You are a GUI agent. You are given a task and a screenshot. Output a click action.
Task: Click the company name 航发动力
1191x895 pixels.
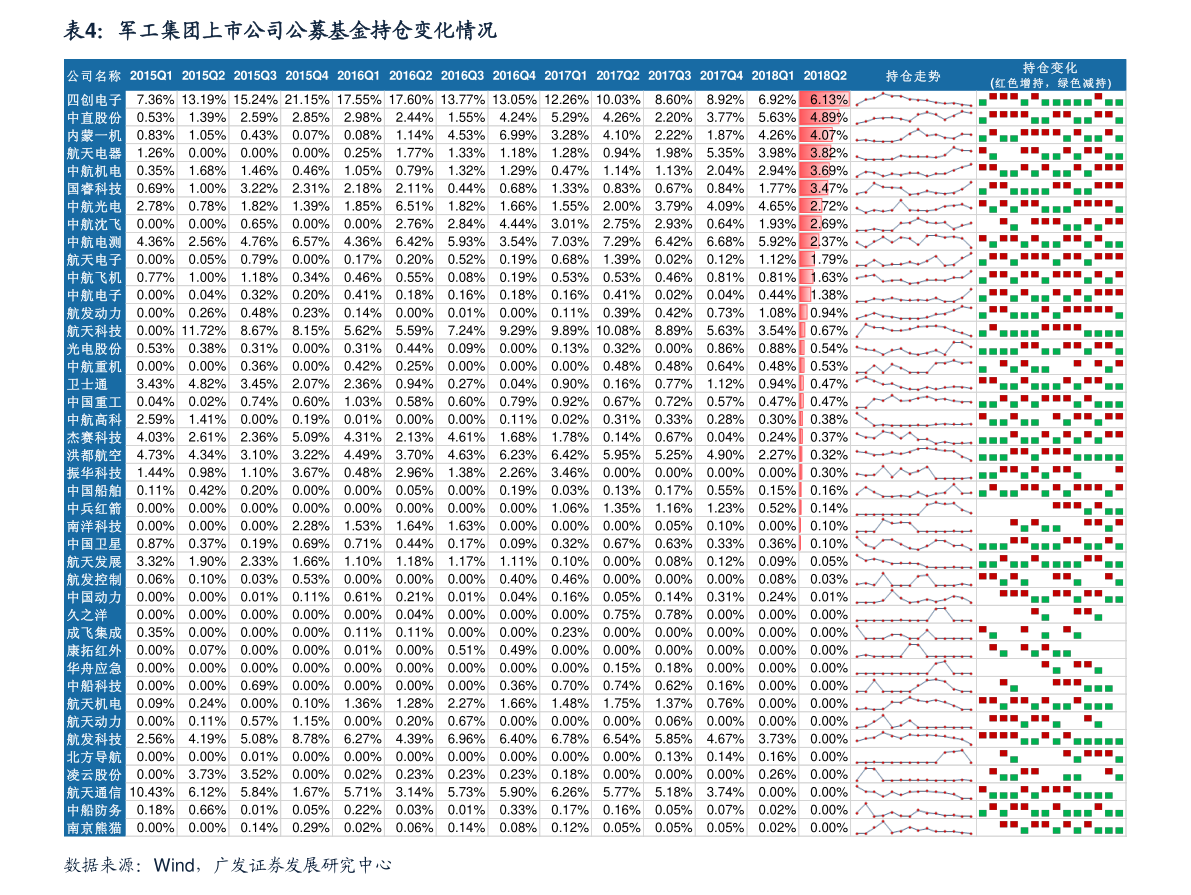[93, 313]
